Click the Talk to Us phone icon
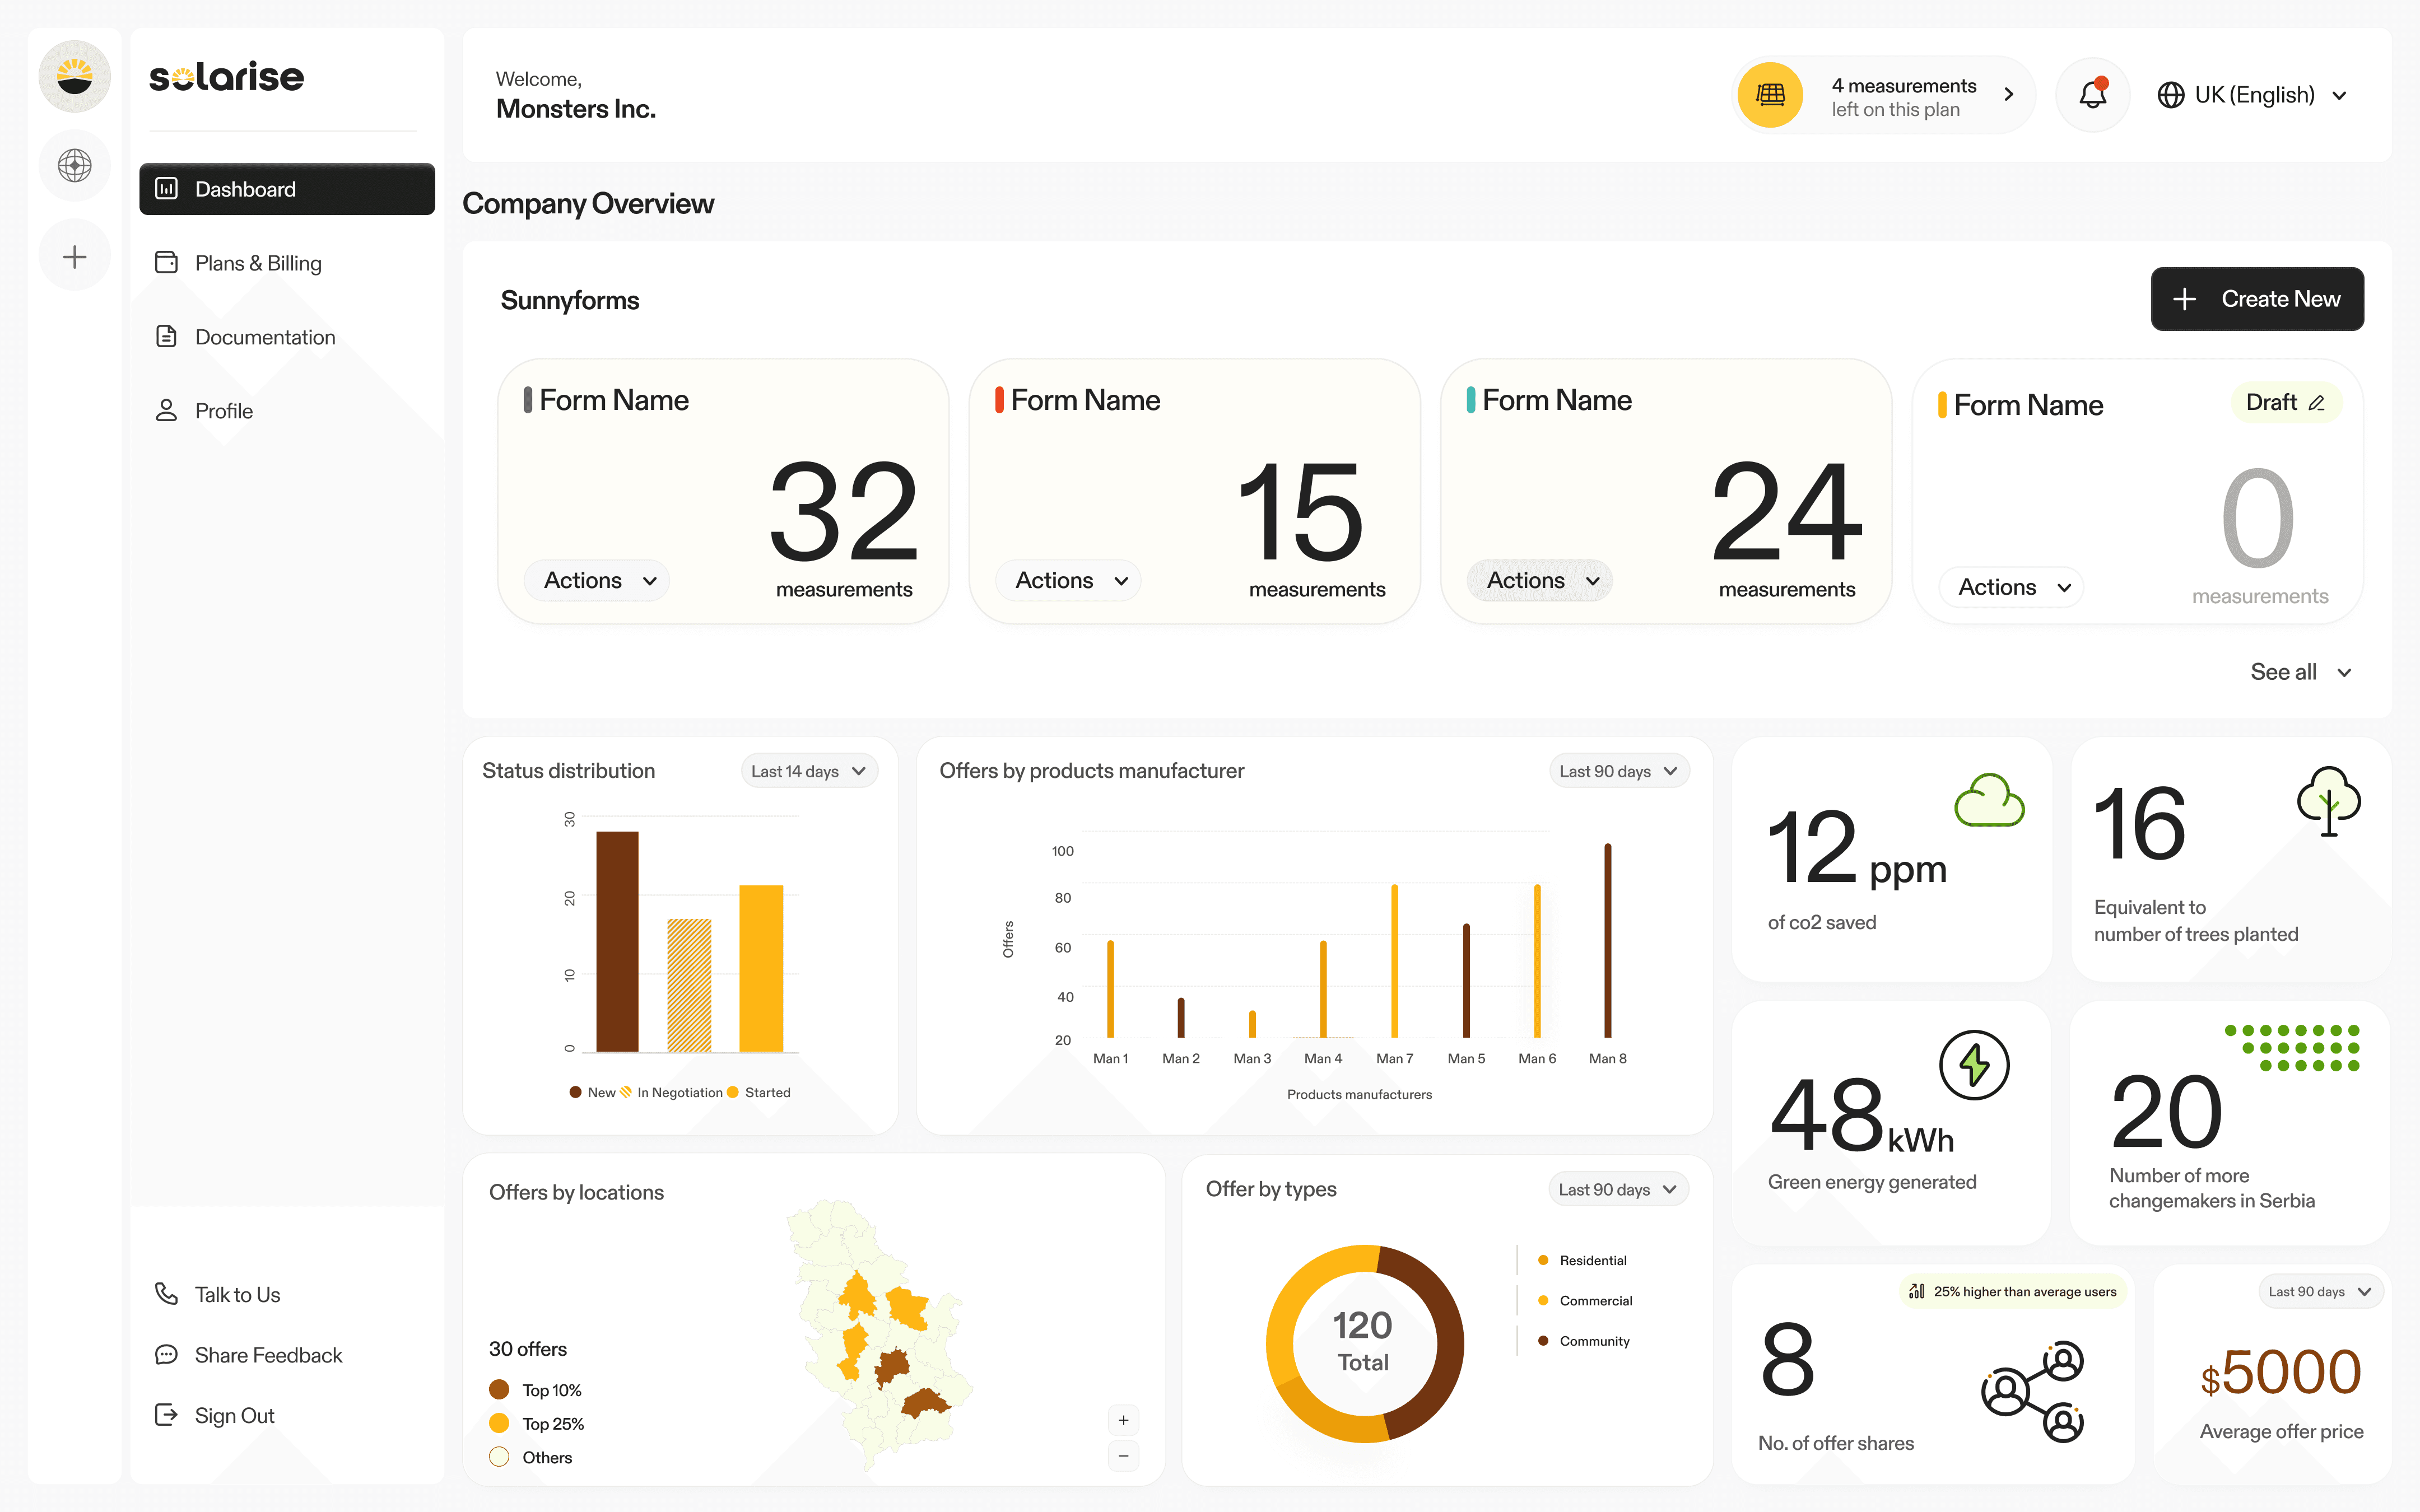The image size is (2420, 1512). tap(166, 1294)
